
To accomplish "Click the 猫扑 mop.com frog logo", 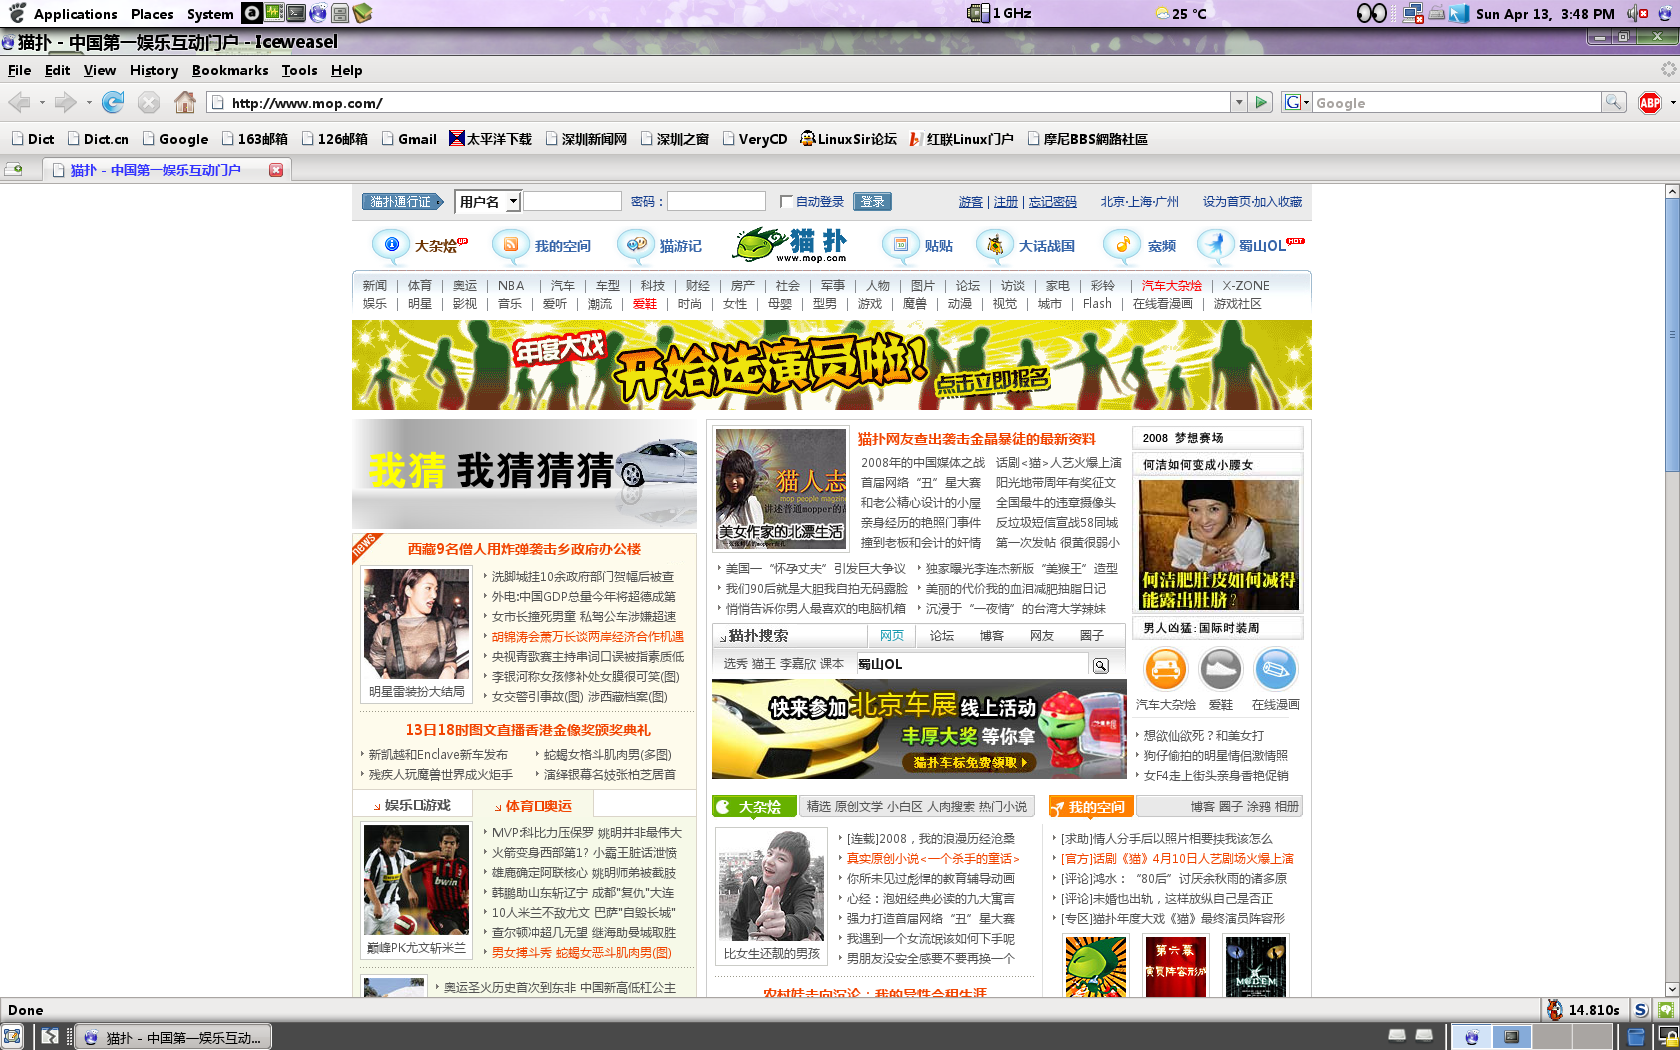I will pos(792,245).
